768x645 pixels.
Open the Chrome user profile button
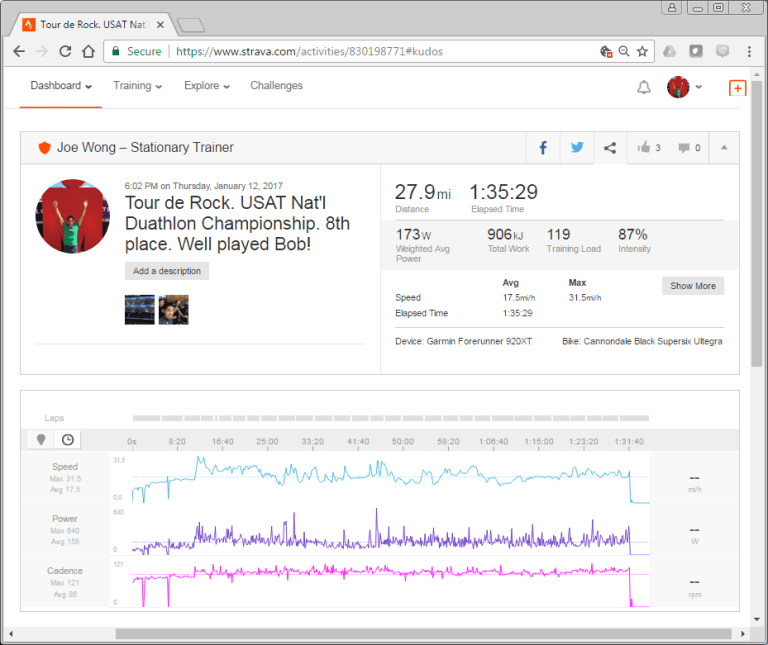[x=672, y=7]
